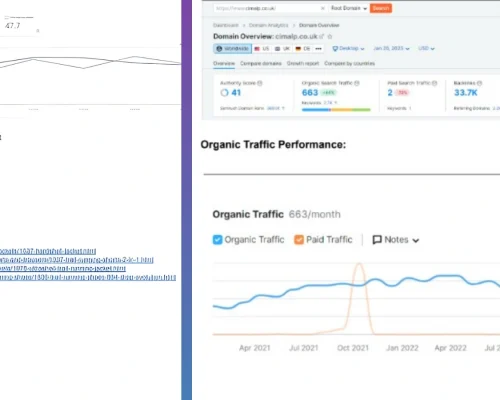Screen dimensions: 500x400
Task: Open the URL link containing 1076
Action: (63, 268)
